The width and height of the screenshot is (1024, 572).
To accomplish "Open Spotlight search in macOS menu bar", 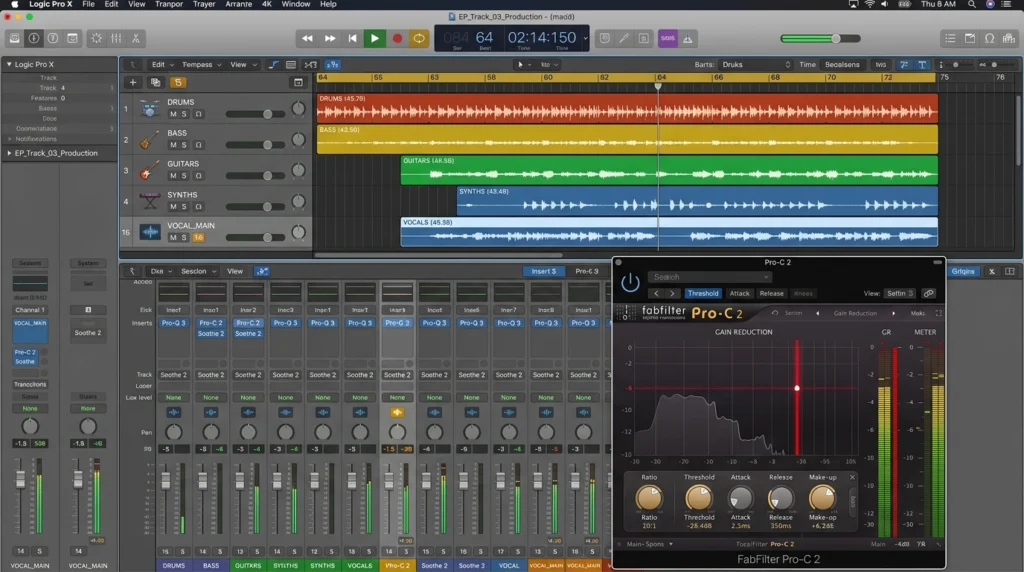I will [972, 4].
